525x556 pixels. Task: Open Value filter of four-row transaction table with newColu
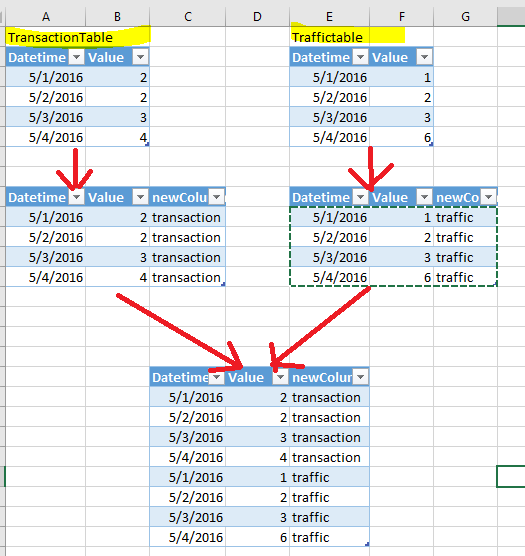(x=140, y=197)
